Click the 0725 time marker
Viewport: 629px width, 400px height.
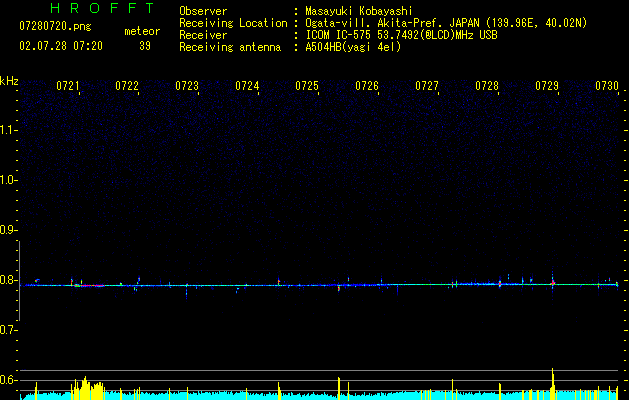point(307,86)
